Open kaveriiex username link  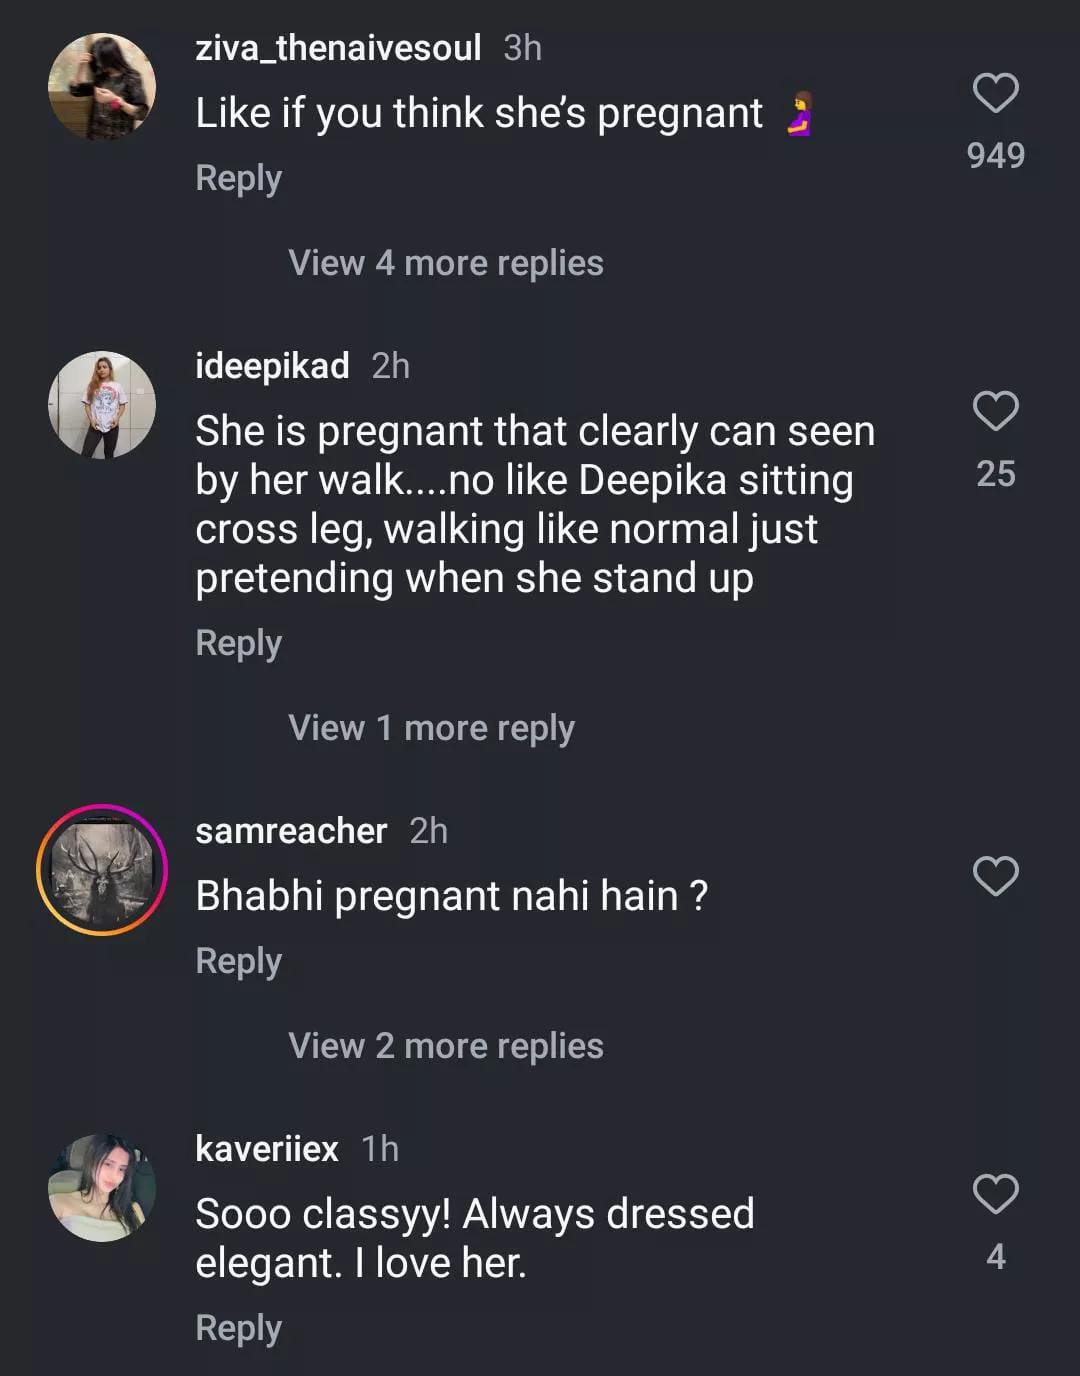tap(267, 1149)
